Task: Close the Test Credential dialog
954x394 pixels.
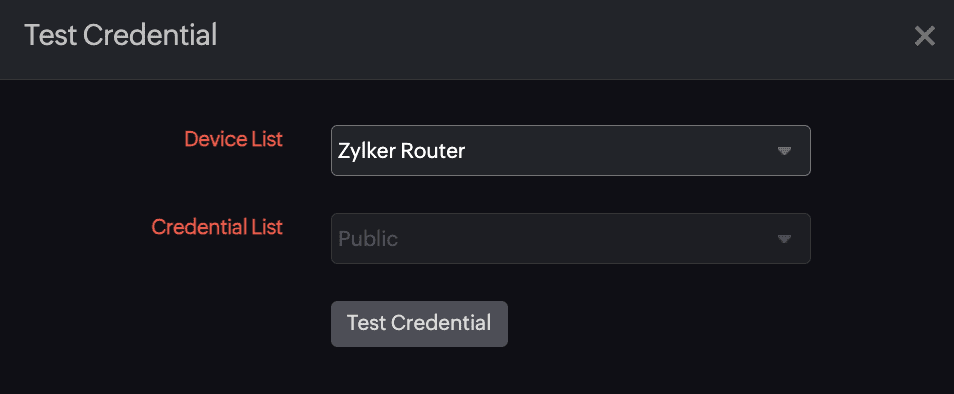Action: [924, 36]
